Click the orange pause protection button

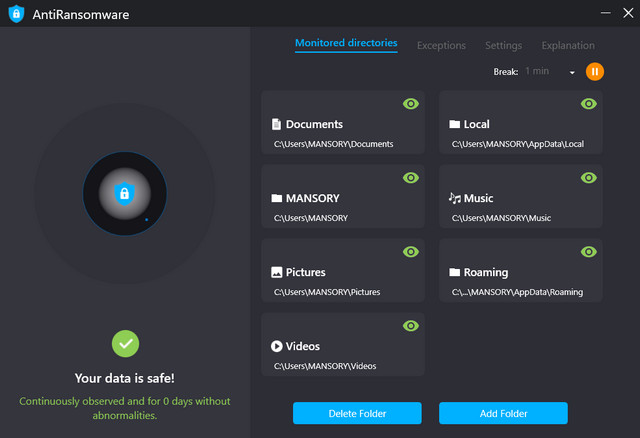[x=594, y=71]
